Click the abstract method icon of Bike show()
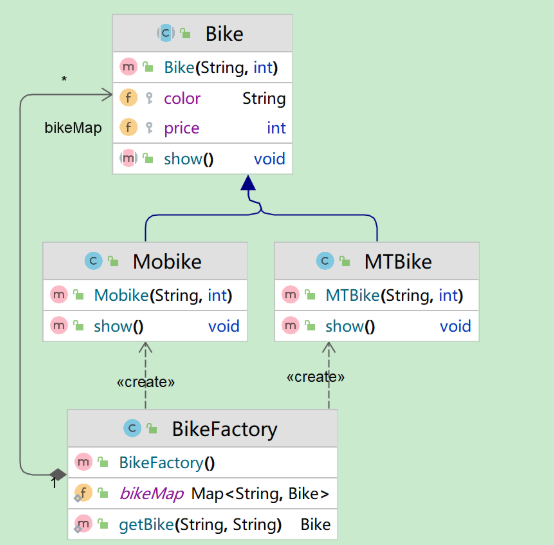The width and height of the screenshot is (554, 545). click(128, 158)
